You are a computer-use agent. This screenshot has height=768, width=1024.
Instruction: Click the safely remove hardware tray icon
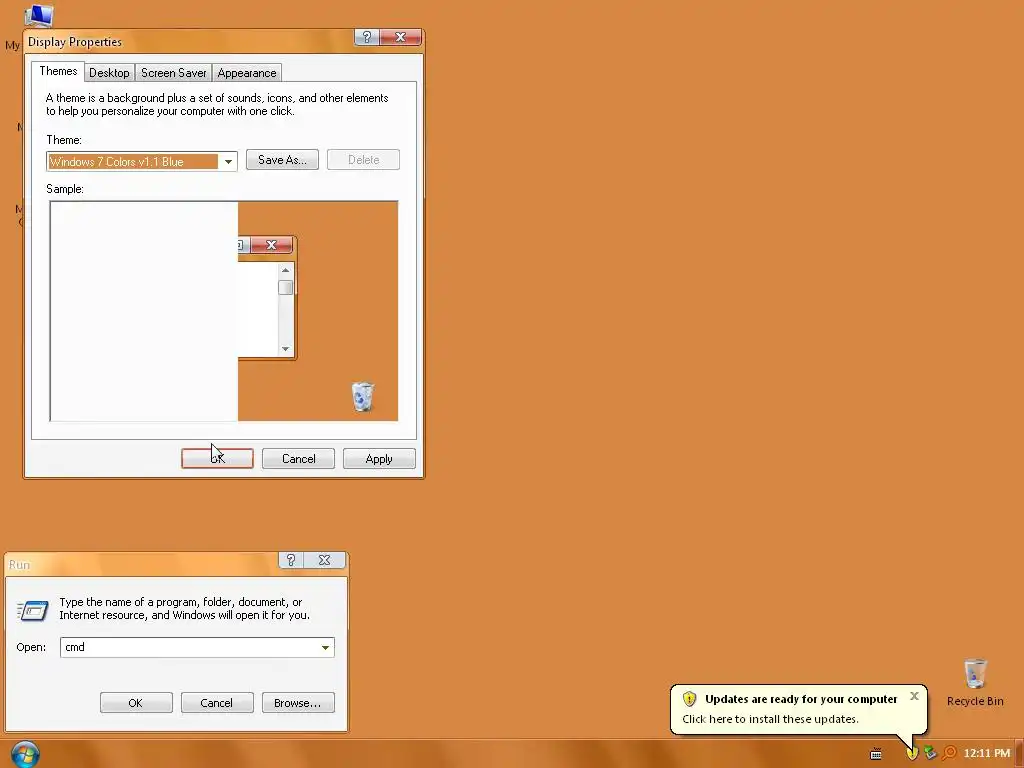[930, 753]
